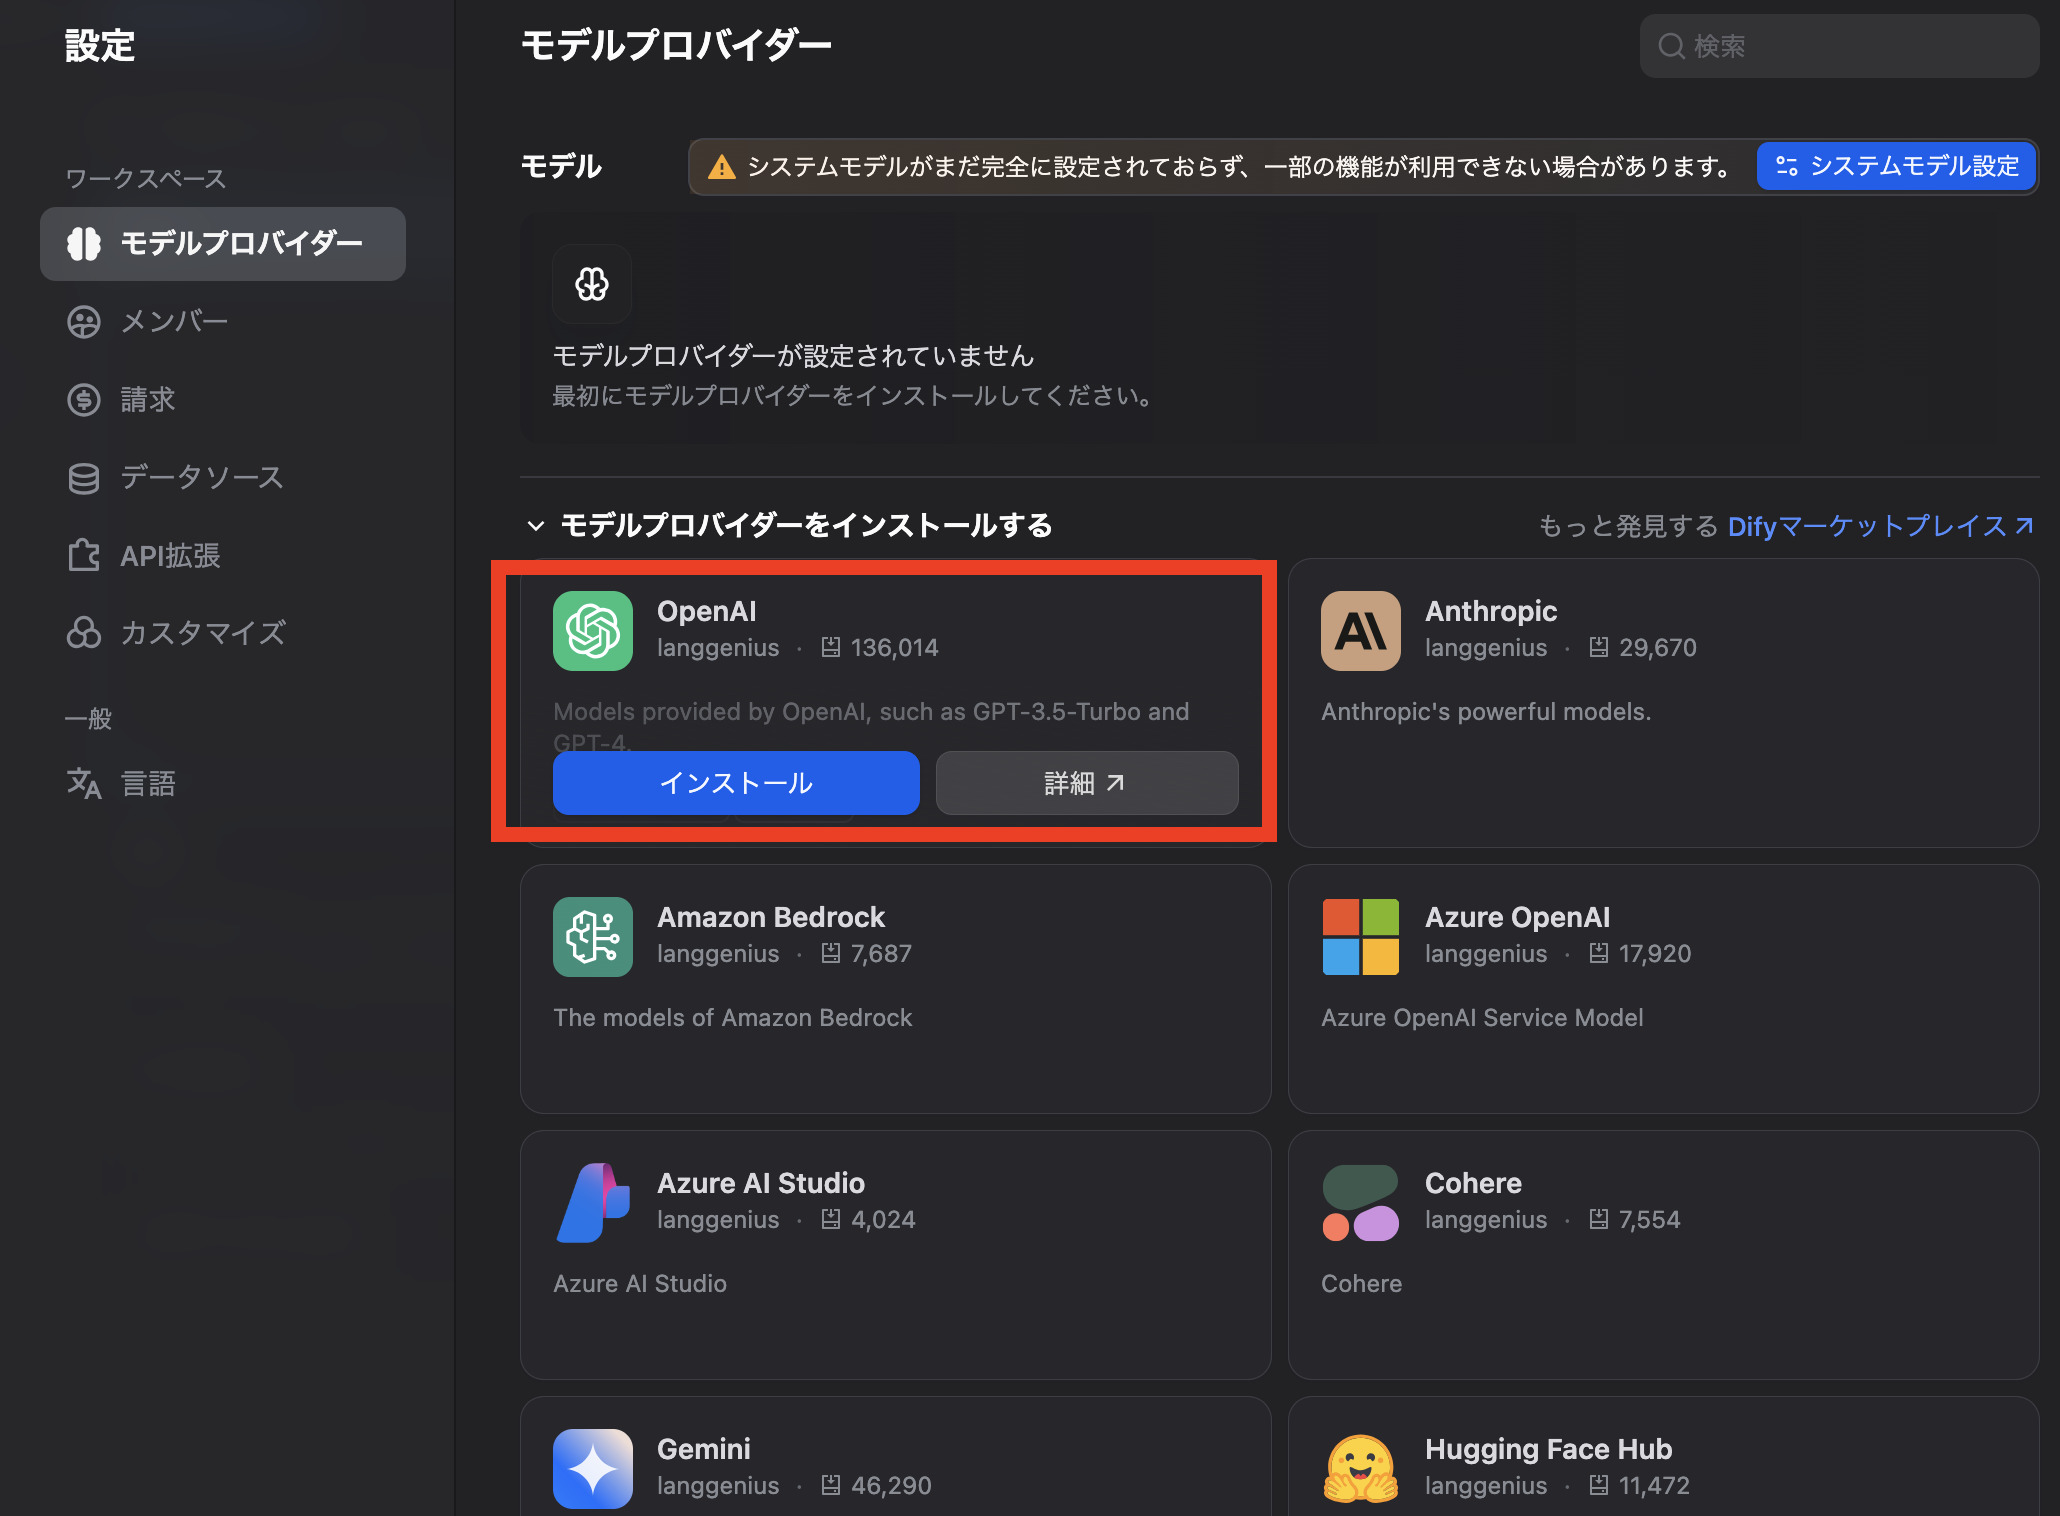The height and width of the screenshot is (1516, 2060).
Task: Click the Gemini download count 46,290
Action: coord(891,1486)
